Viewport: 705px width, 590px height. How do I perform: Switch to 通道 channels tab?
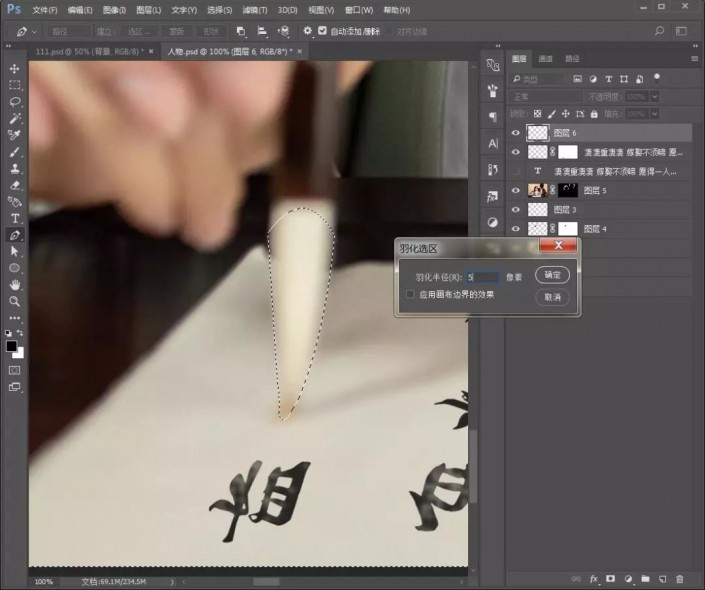(545, 58)
